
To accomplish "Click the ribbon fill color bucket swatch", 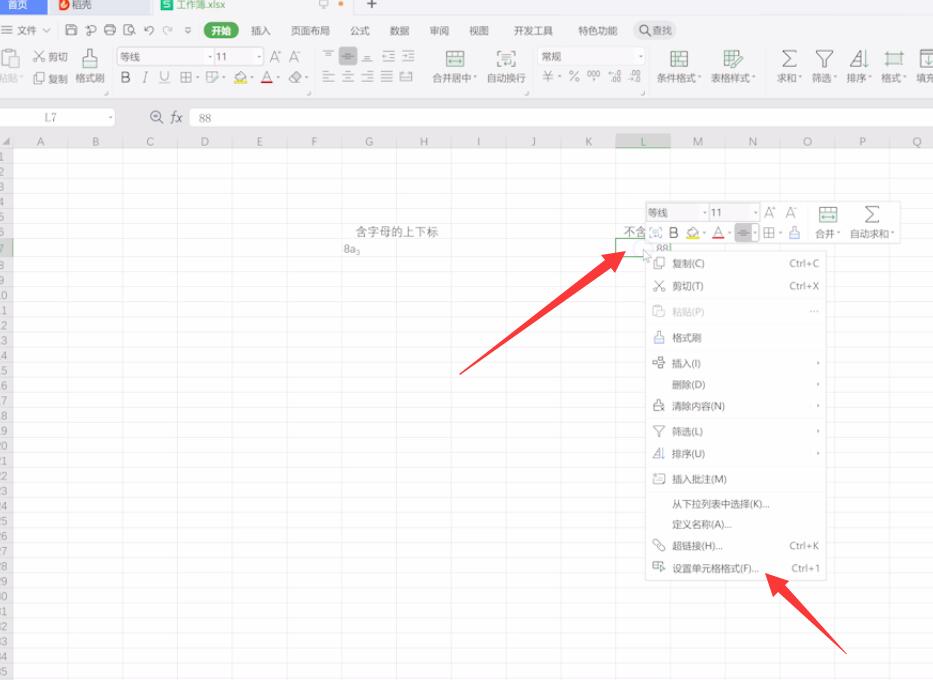I will tap(240, 77).
